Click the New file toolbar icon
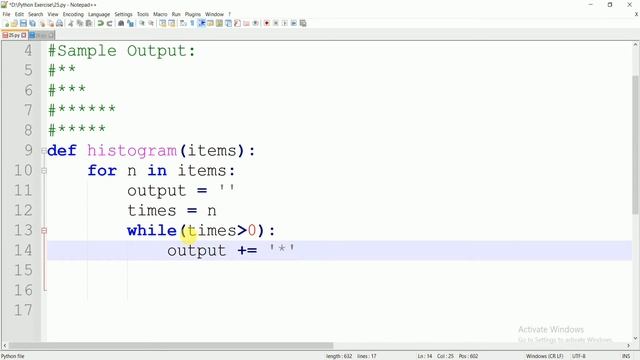 coord(6,23)
